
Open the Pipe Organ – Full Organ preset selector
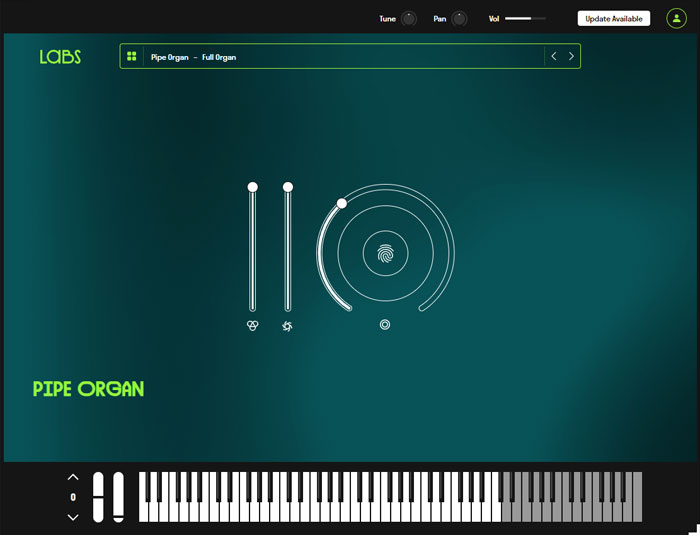[x=350, y=56]
